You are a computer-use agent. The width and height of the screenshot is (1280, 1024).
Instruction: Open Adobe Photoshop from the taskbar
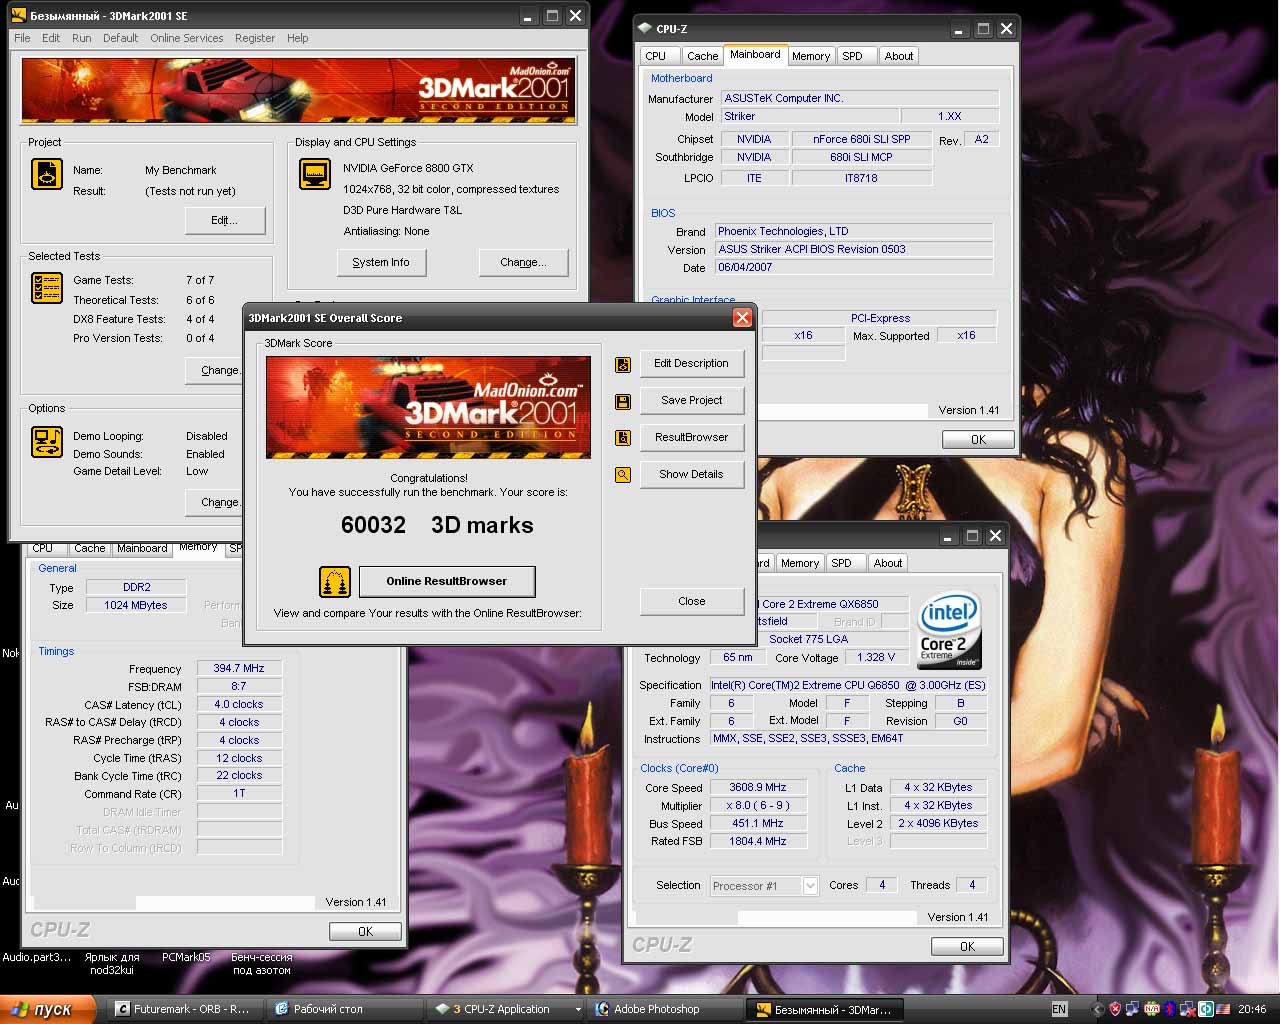pyautogui.click(x=664, y=1009)
